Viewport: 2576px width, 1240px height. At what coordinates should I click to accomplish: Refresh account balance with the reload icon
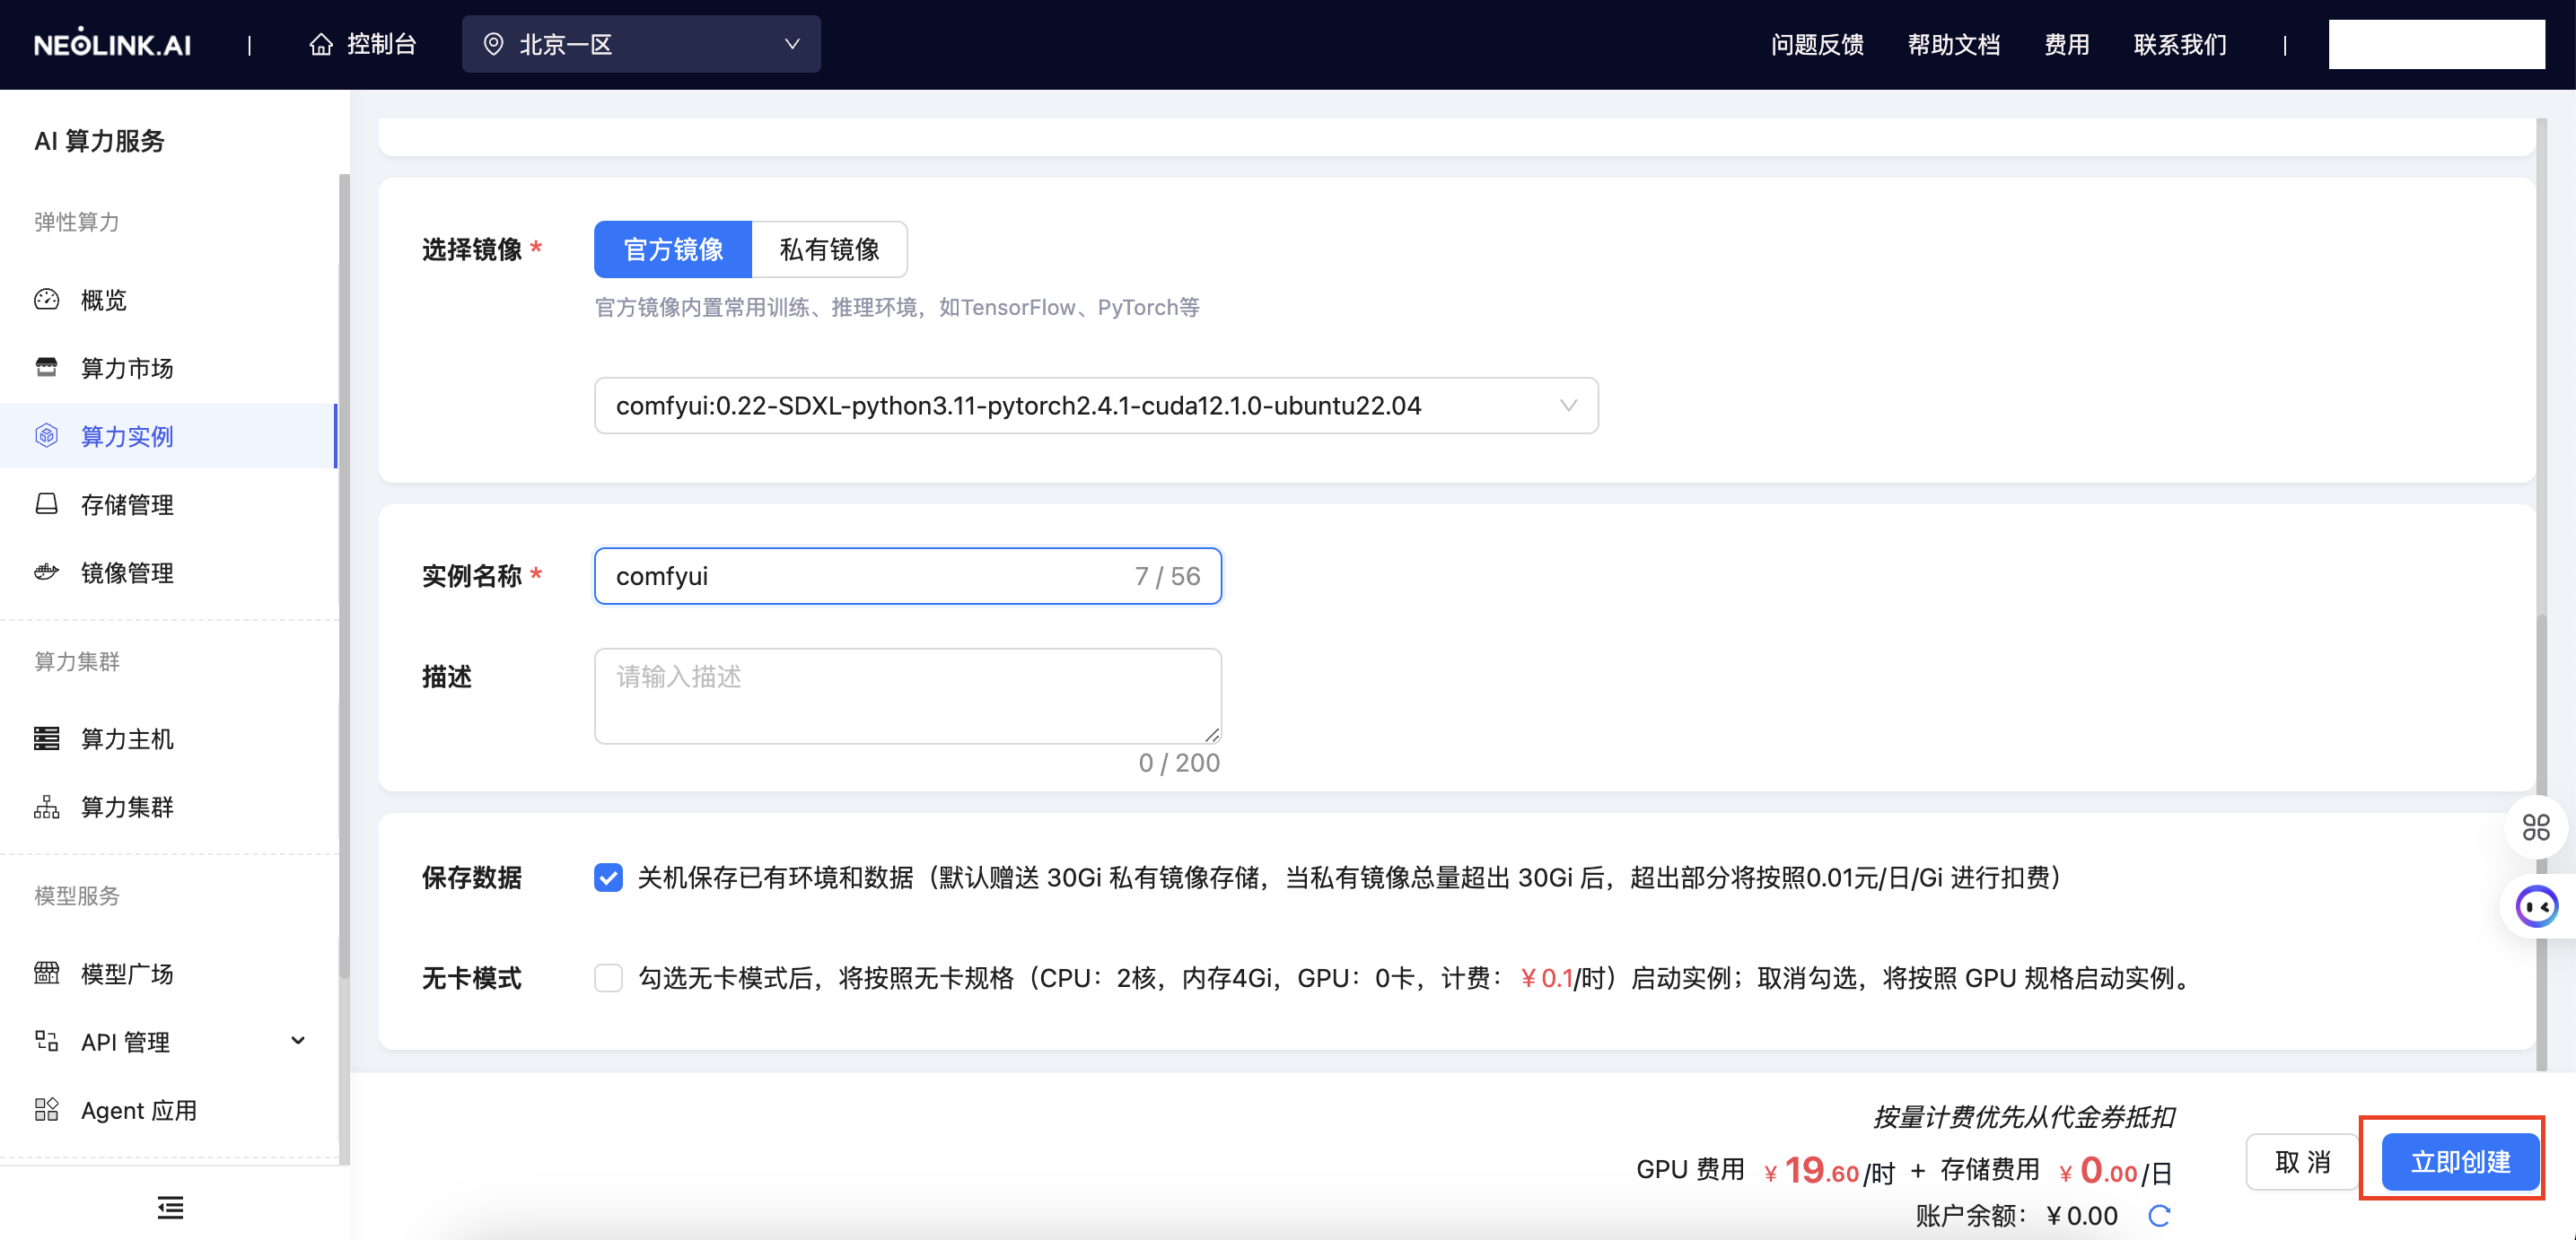(x=2159, y=1215)
